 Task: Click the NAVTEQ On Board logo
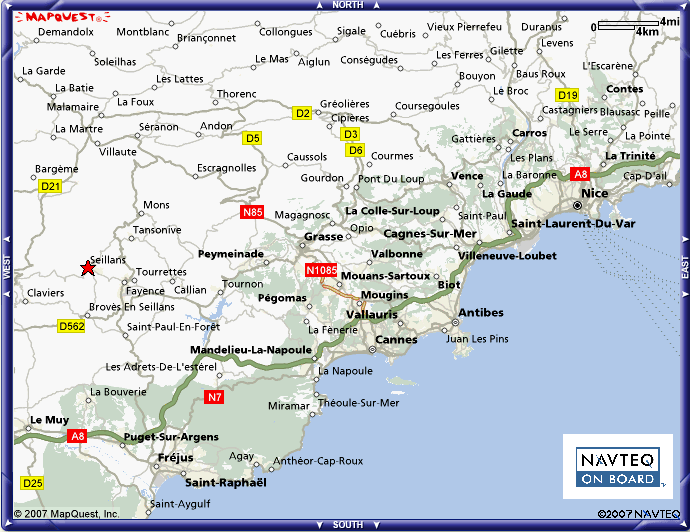(x=618, y=466)
